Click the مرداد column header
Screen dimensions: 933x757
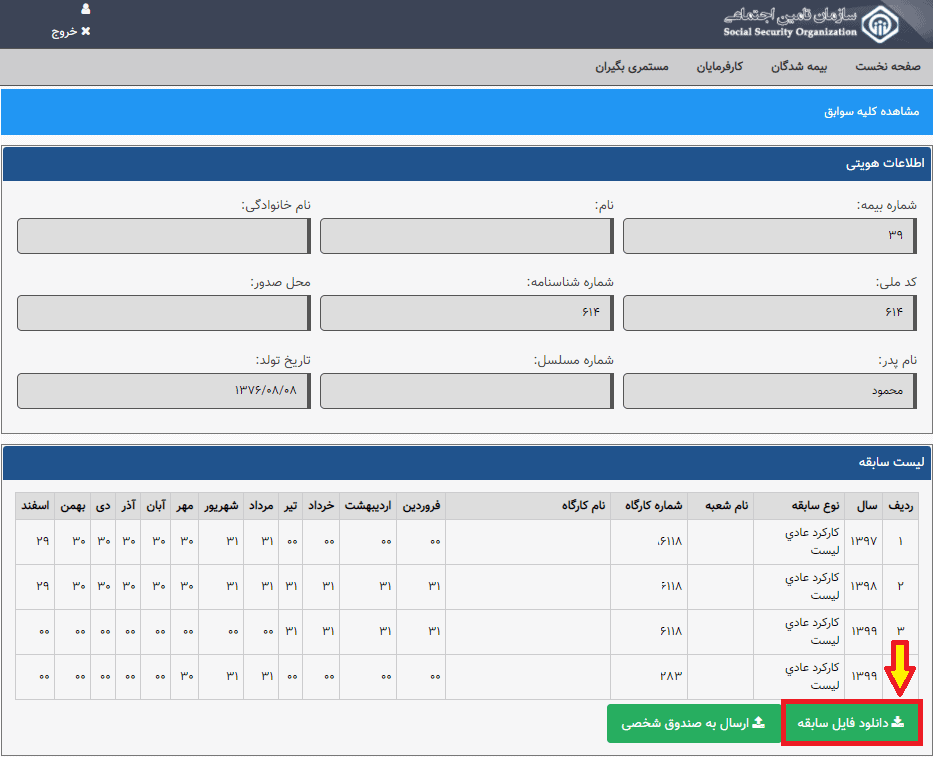(261, 506)
